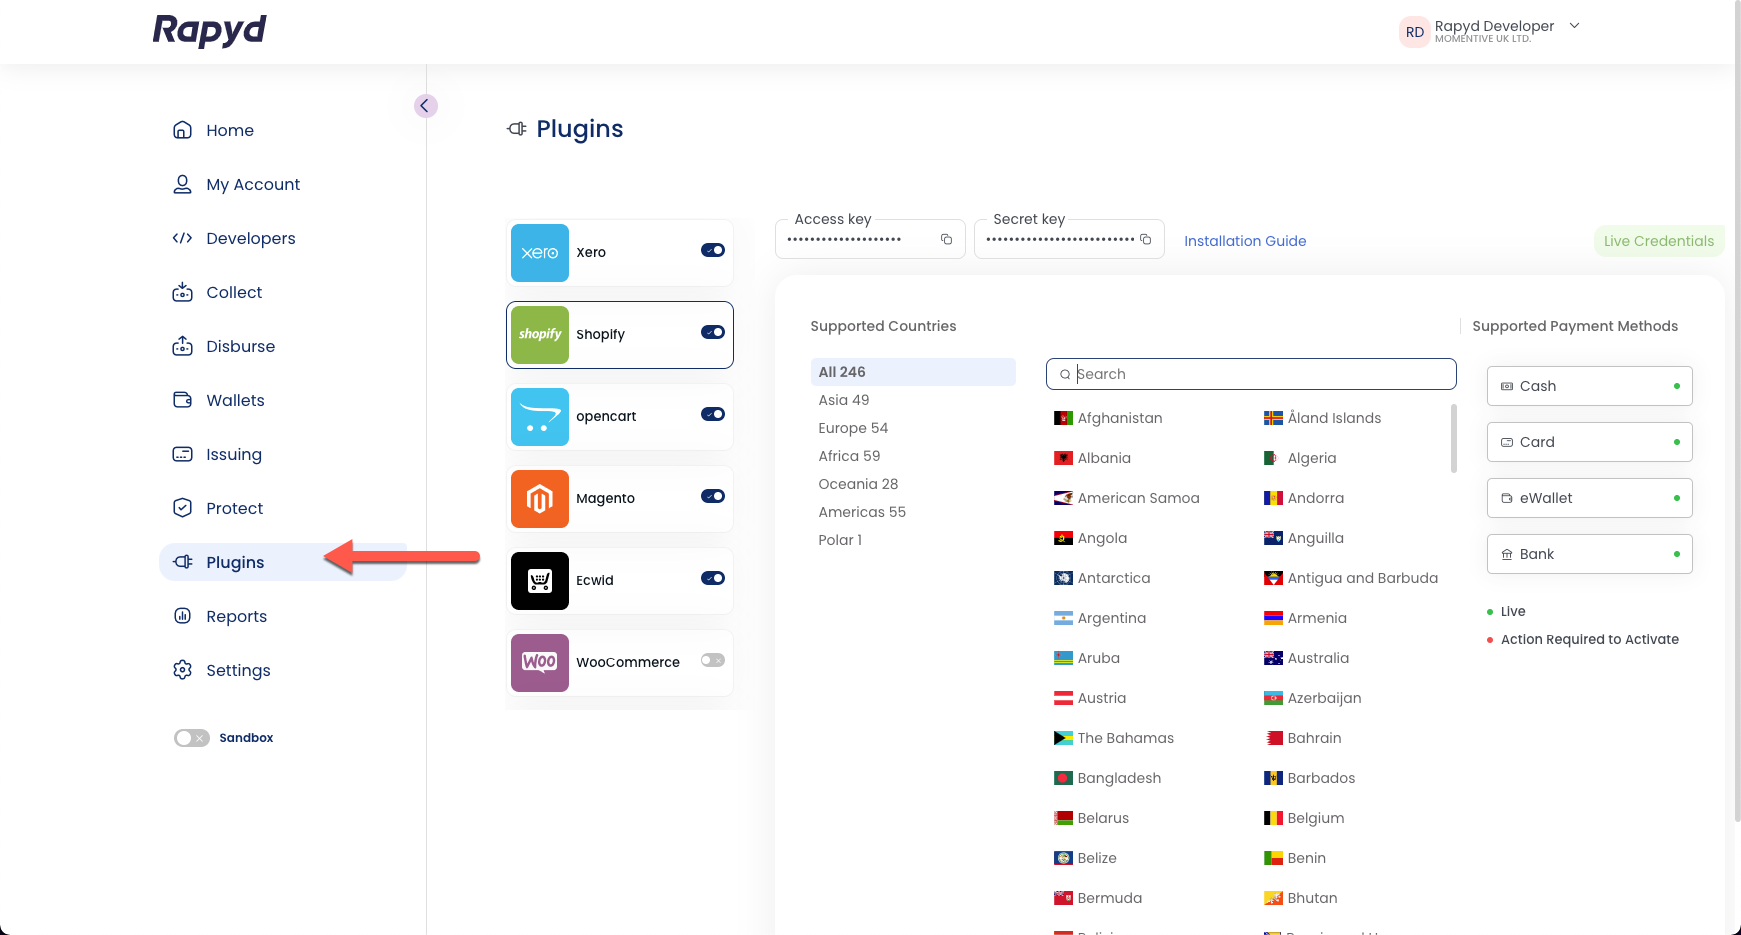Switch on the Sandbox mode toggle

click(191, 738)
